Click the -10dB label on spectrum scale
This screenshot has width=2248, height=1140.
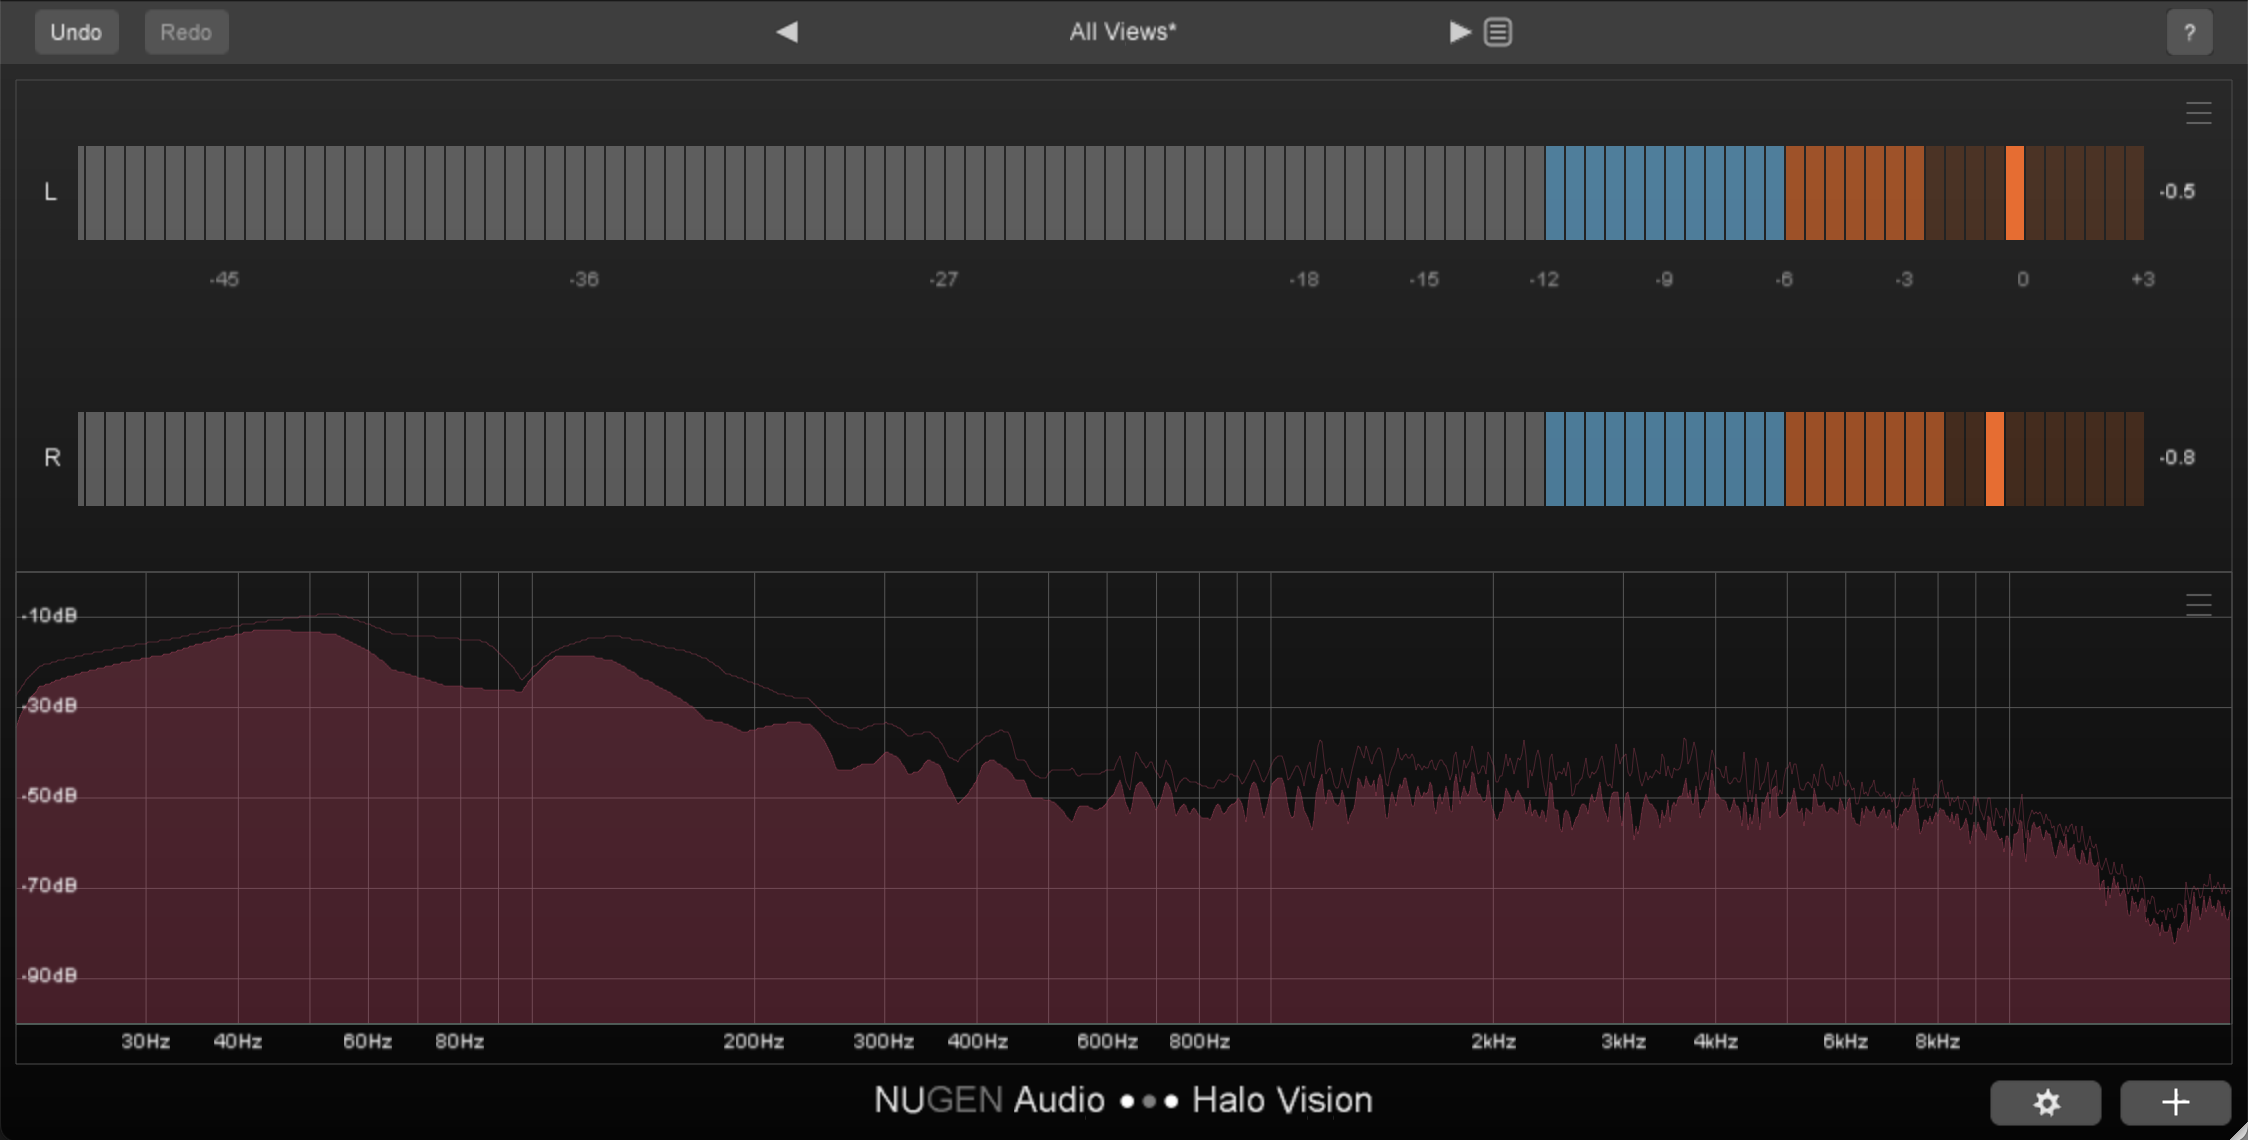click(x=49, y=615)
